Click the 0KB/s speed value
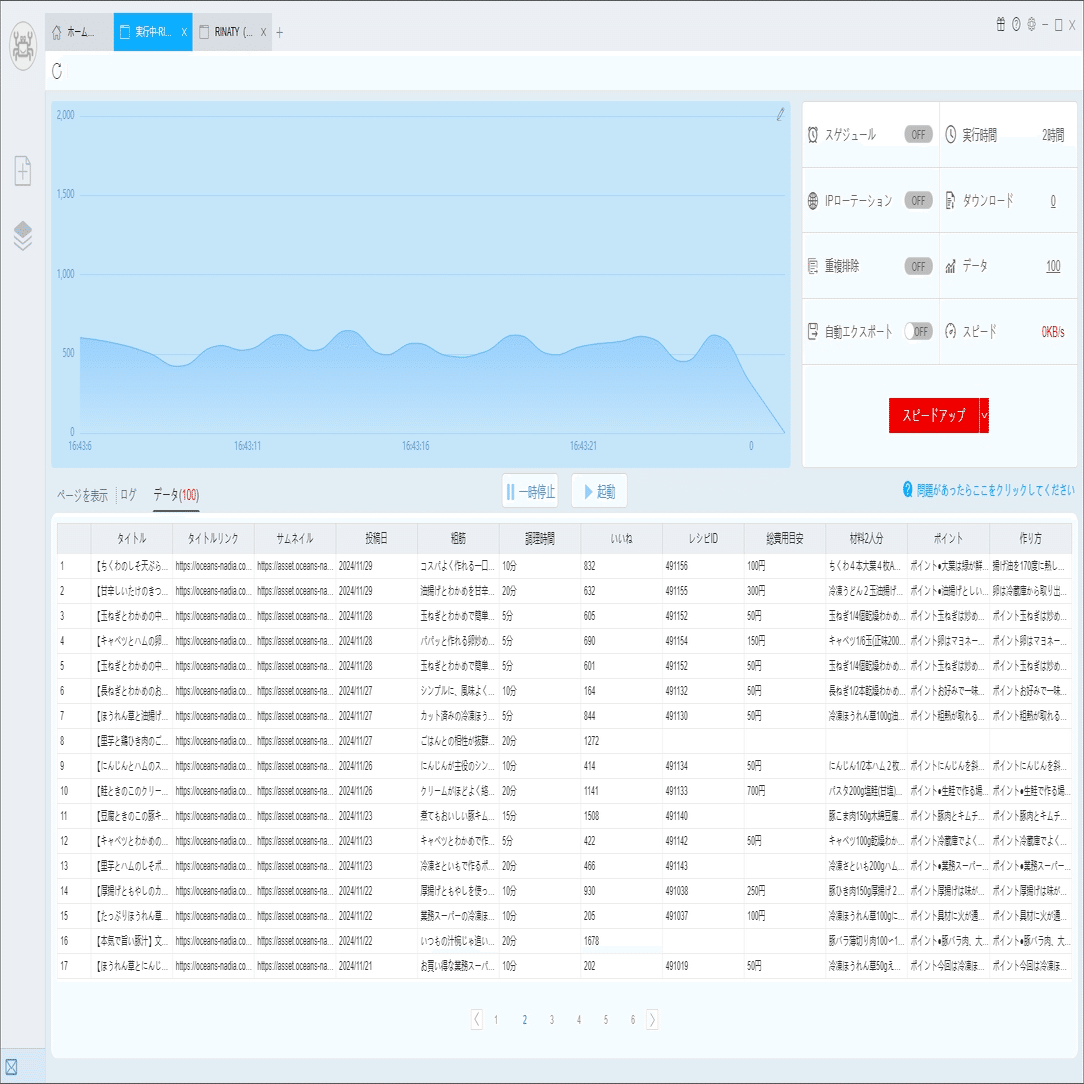 coord(1053,332)
